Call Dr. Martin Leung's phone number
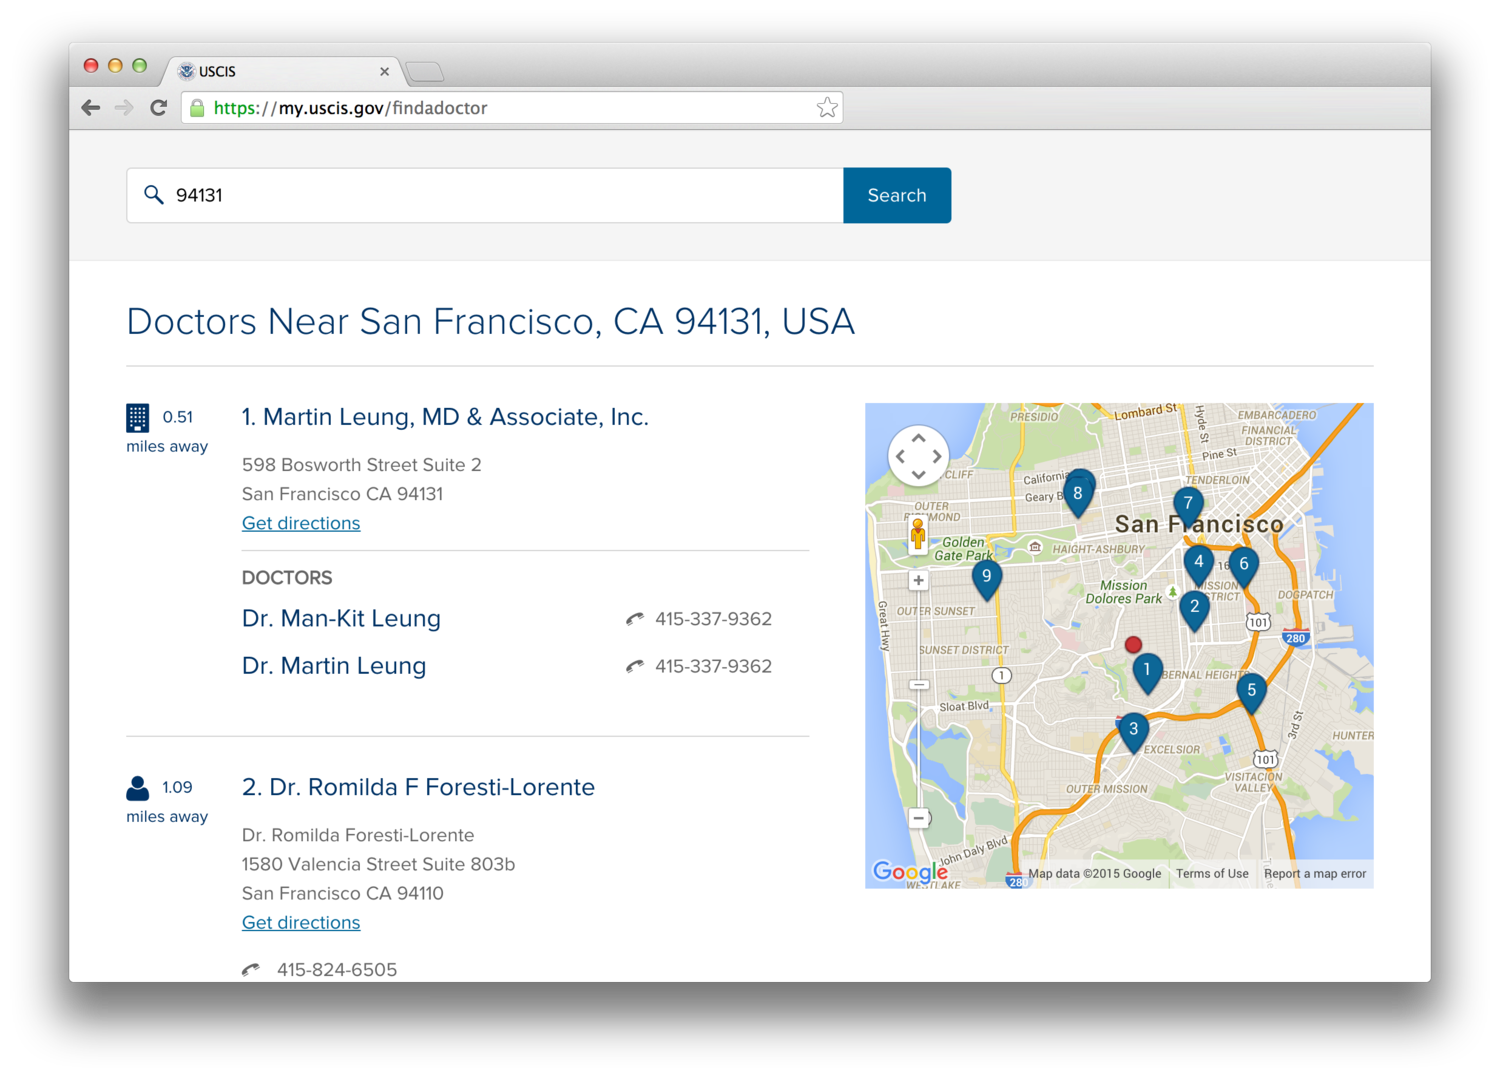Image resolution: width=1500 pixels, height=1078 pixels. pyautogui.click(x=713, y=666)
